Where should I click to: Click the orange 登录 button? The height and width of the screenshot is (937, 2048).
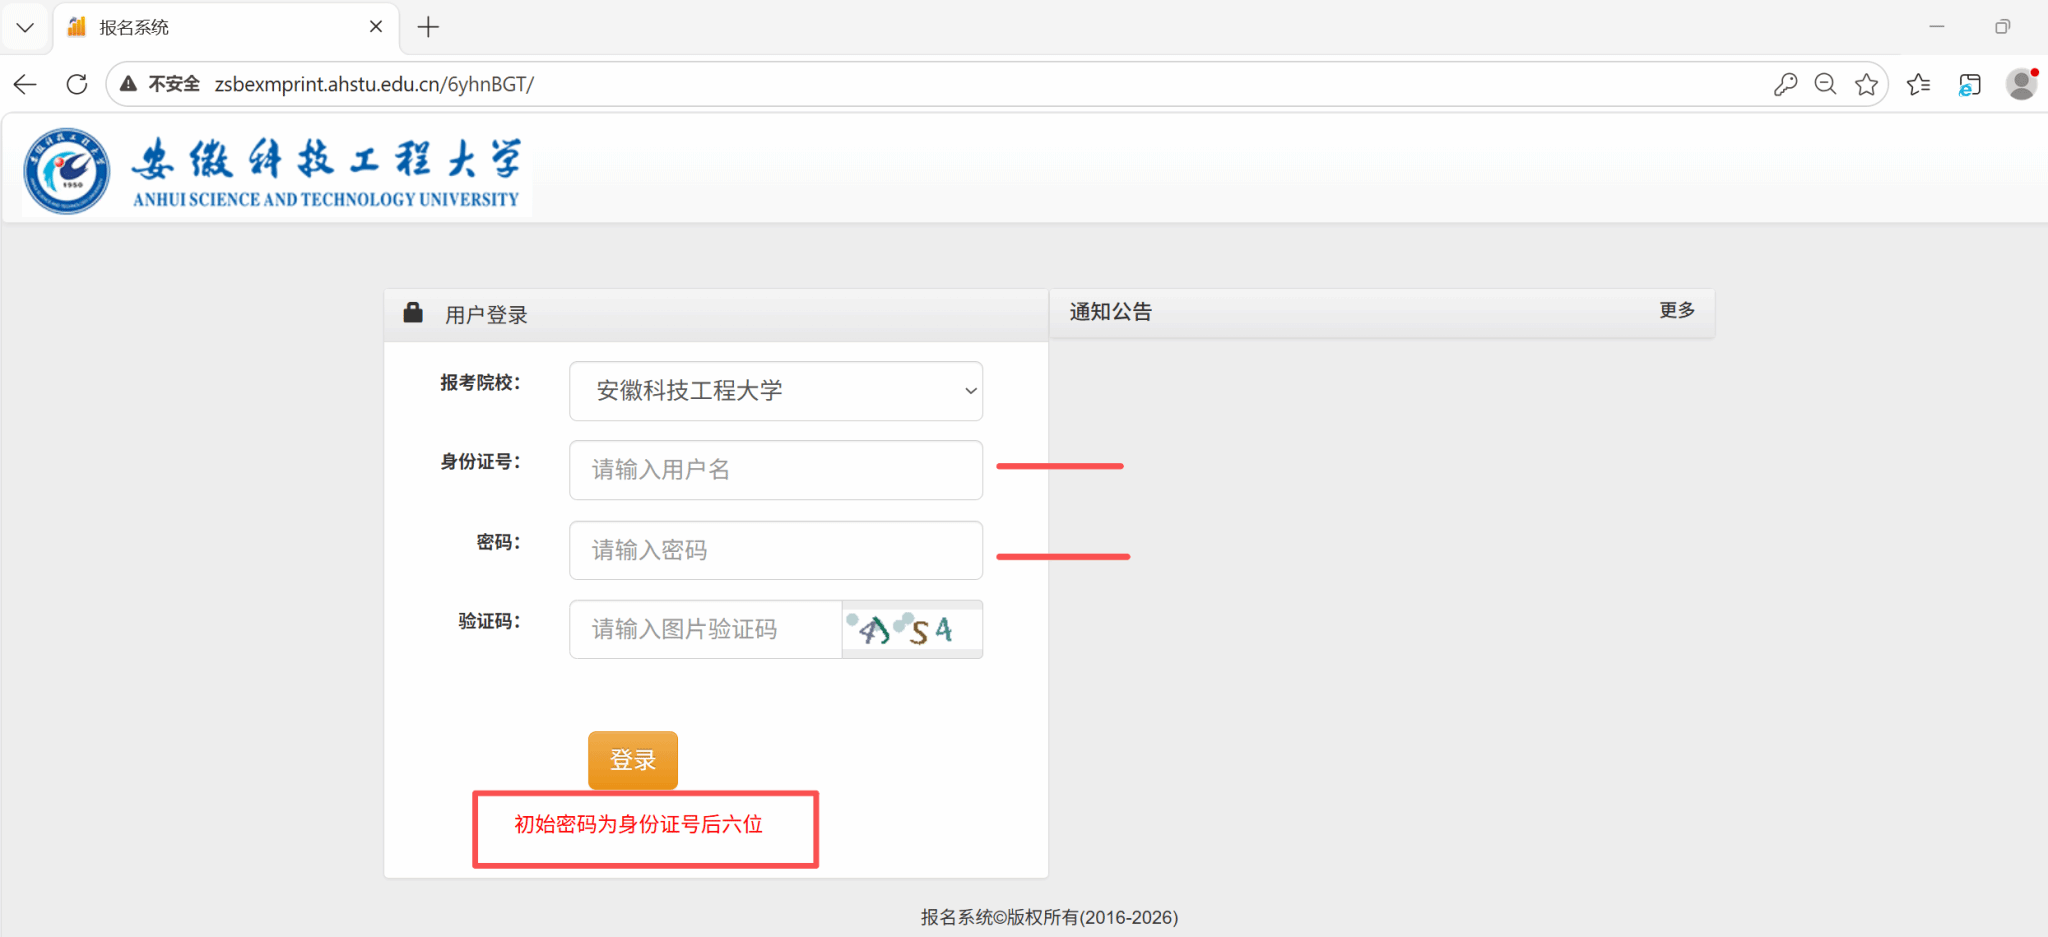[632, 760]
